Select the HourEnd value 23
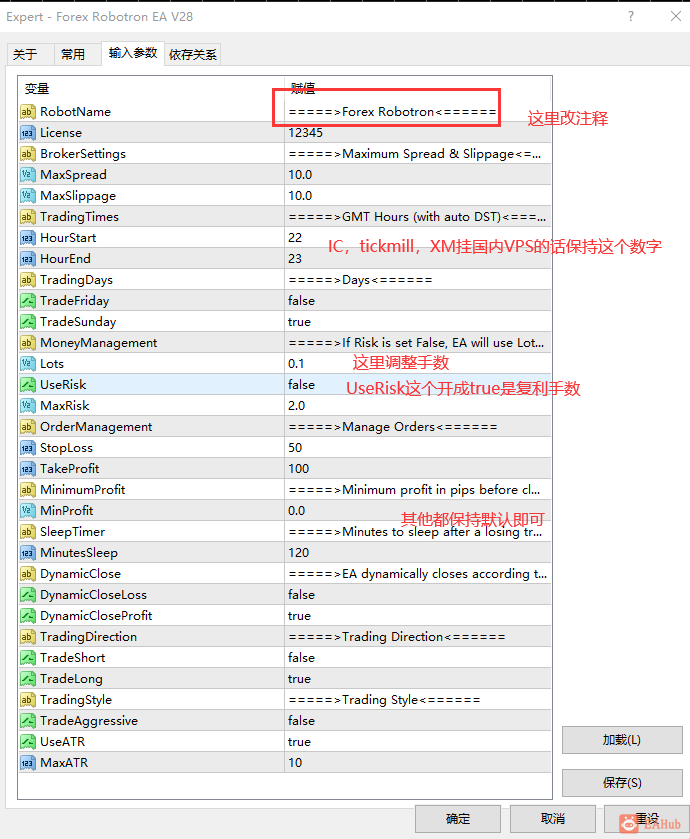 295,259
